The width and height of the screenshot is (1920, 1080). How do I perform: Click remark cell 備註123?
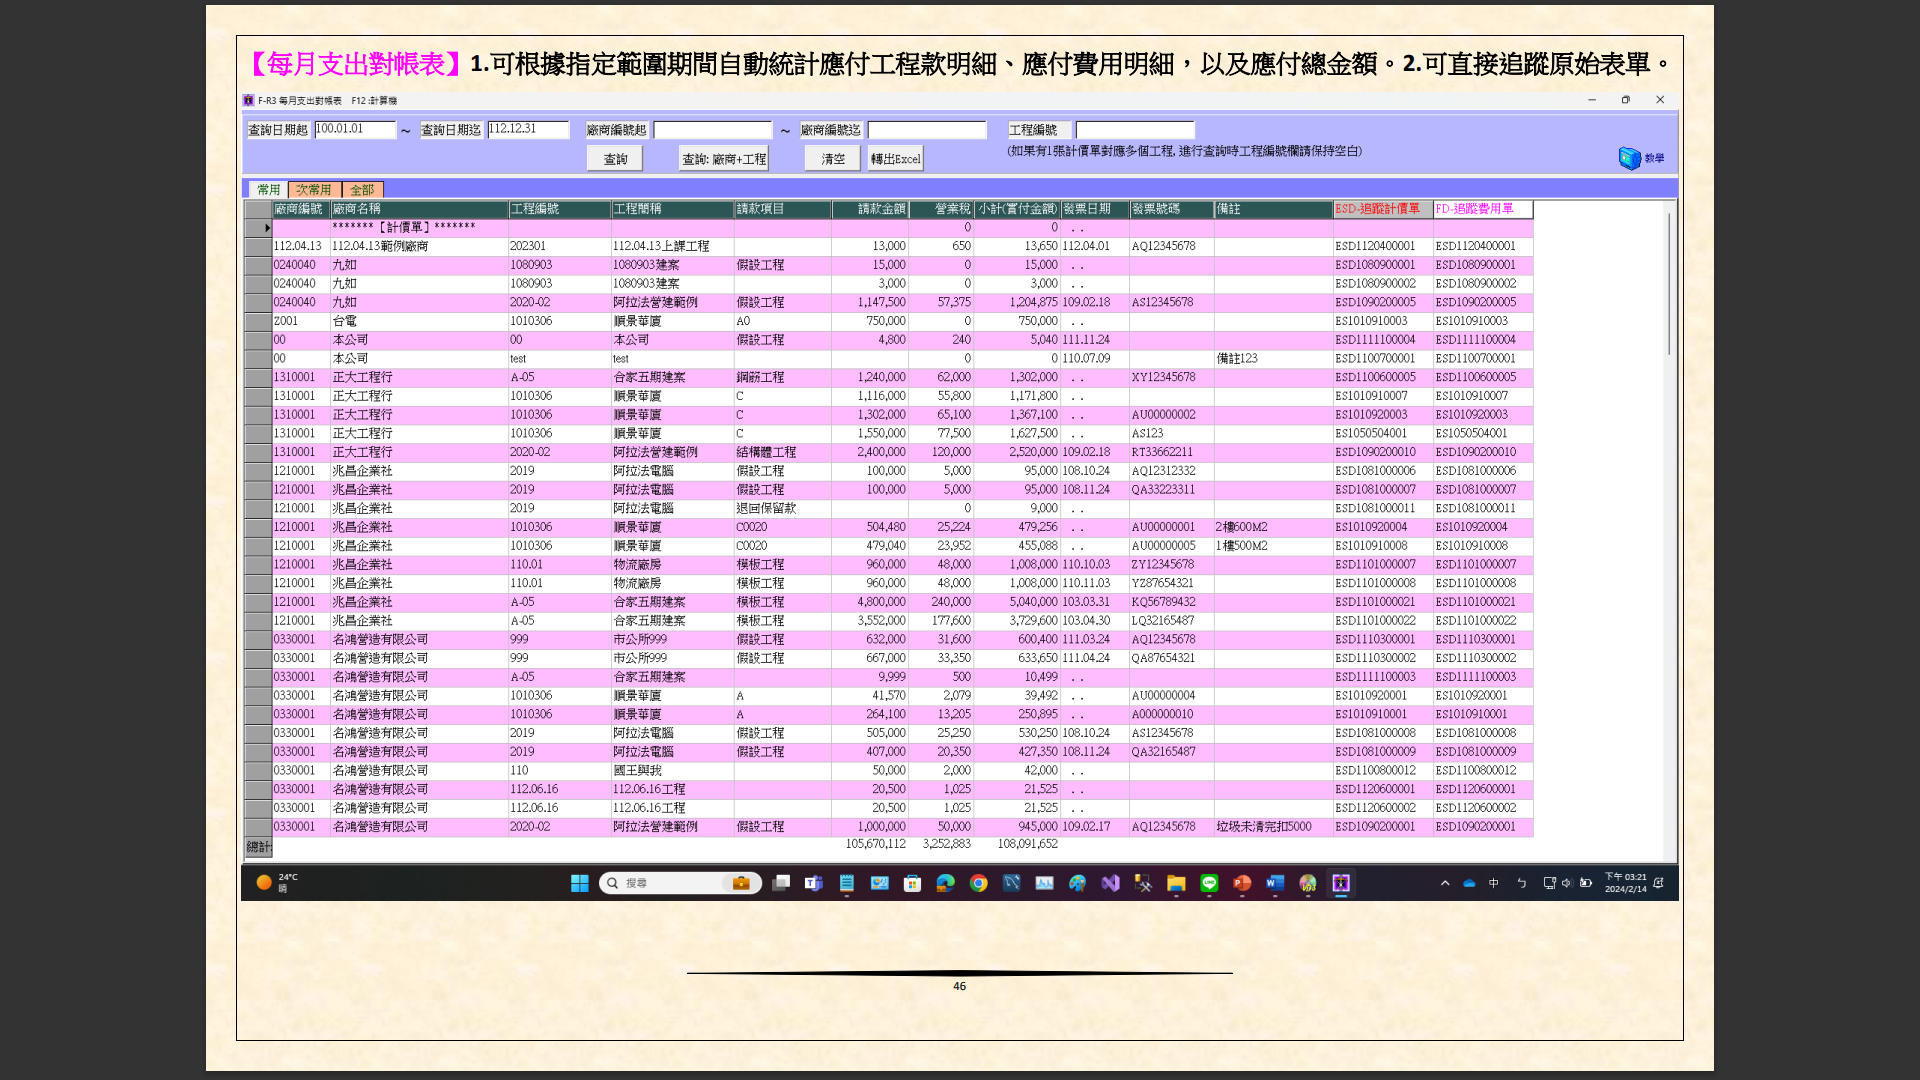[1236, 358]
